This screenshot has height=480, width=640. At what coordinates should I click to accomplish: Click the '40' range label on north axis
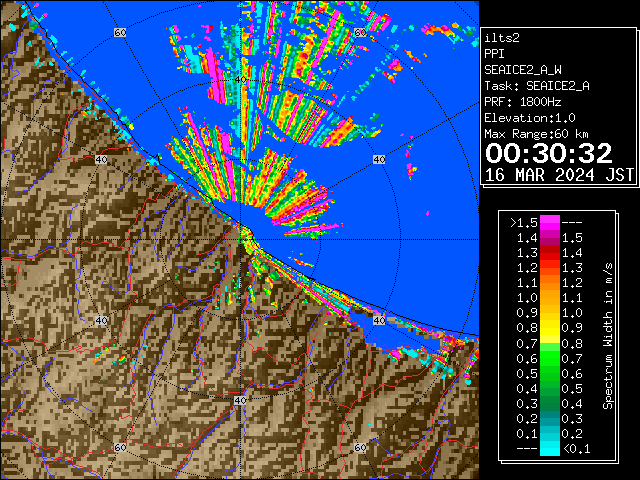tap(240, 80)
